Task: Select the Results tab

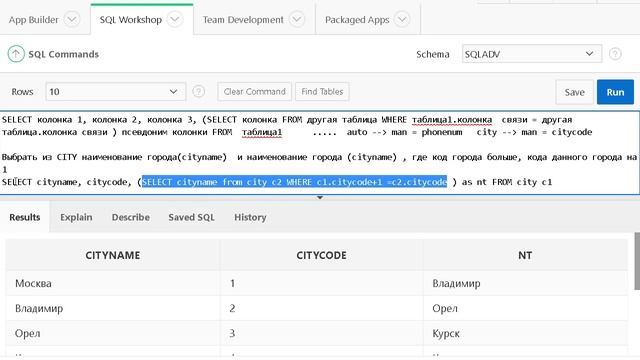Action: [x=24, y=217]
